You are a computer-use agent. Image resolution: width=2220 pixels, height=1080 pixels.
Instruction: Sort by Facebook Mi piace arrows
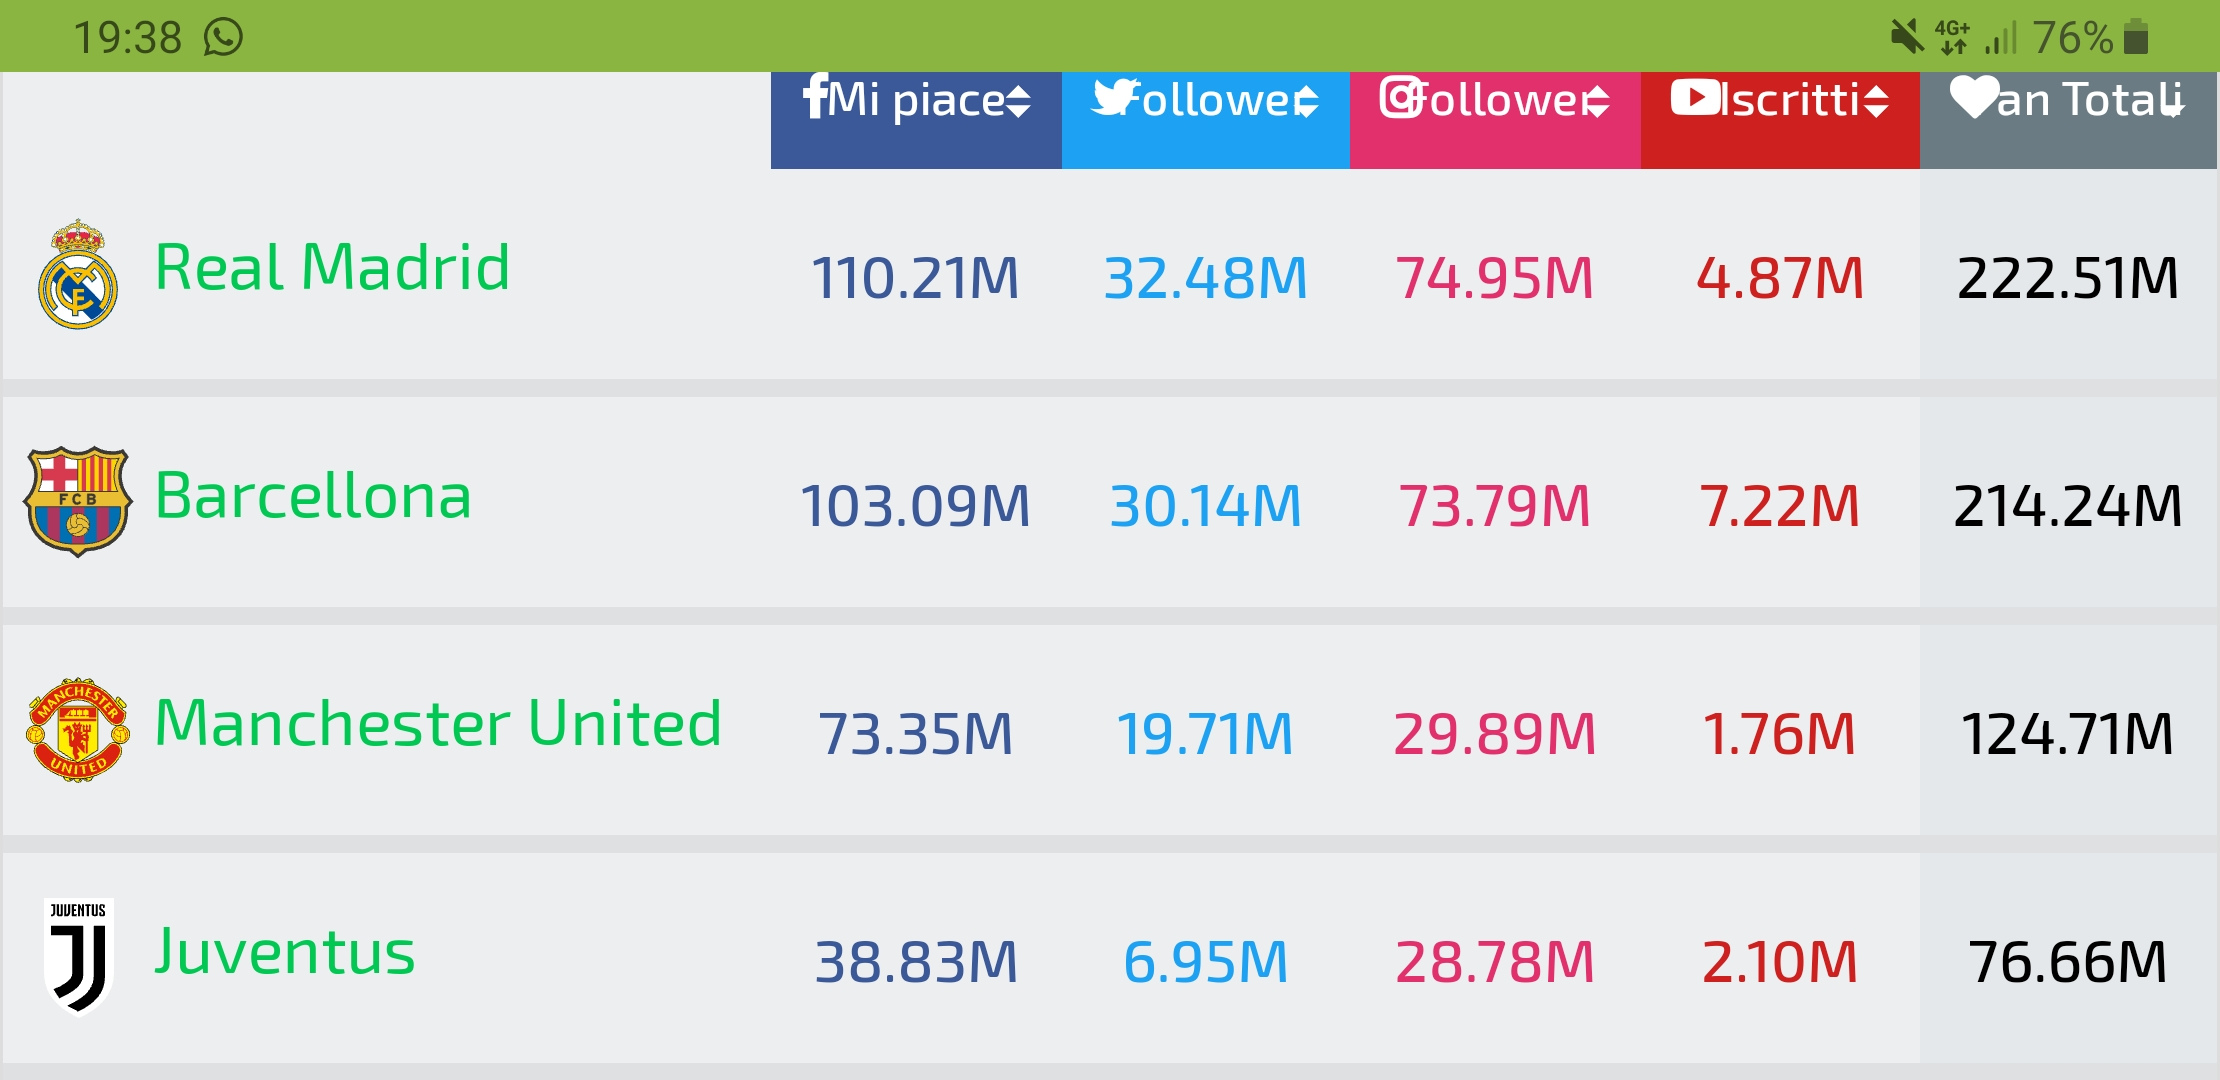(1018, 101)
